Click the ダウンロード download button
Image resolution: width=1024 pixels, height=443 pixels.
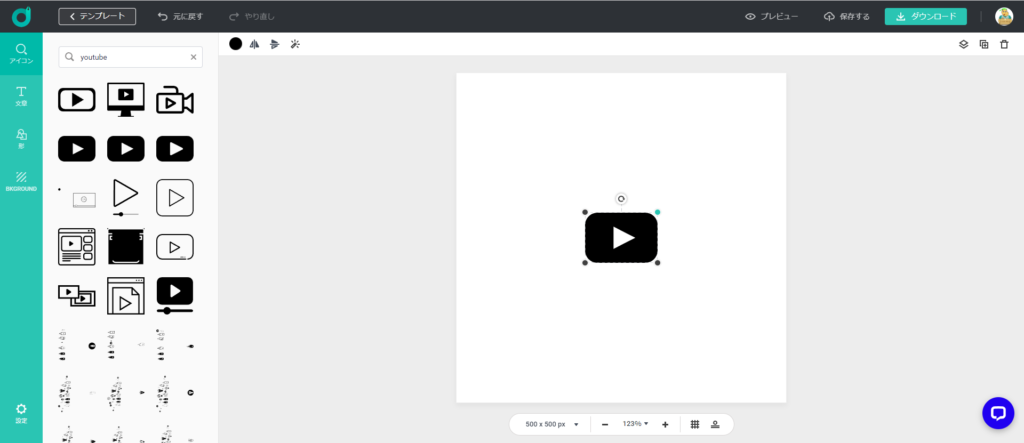click(925, 16)
